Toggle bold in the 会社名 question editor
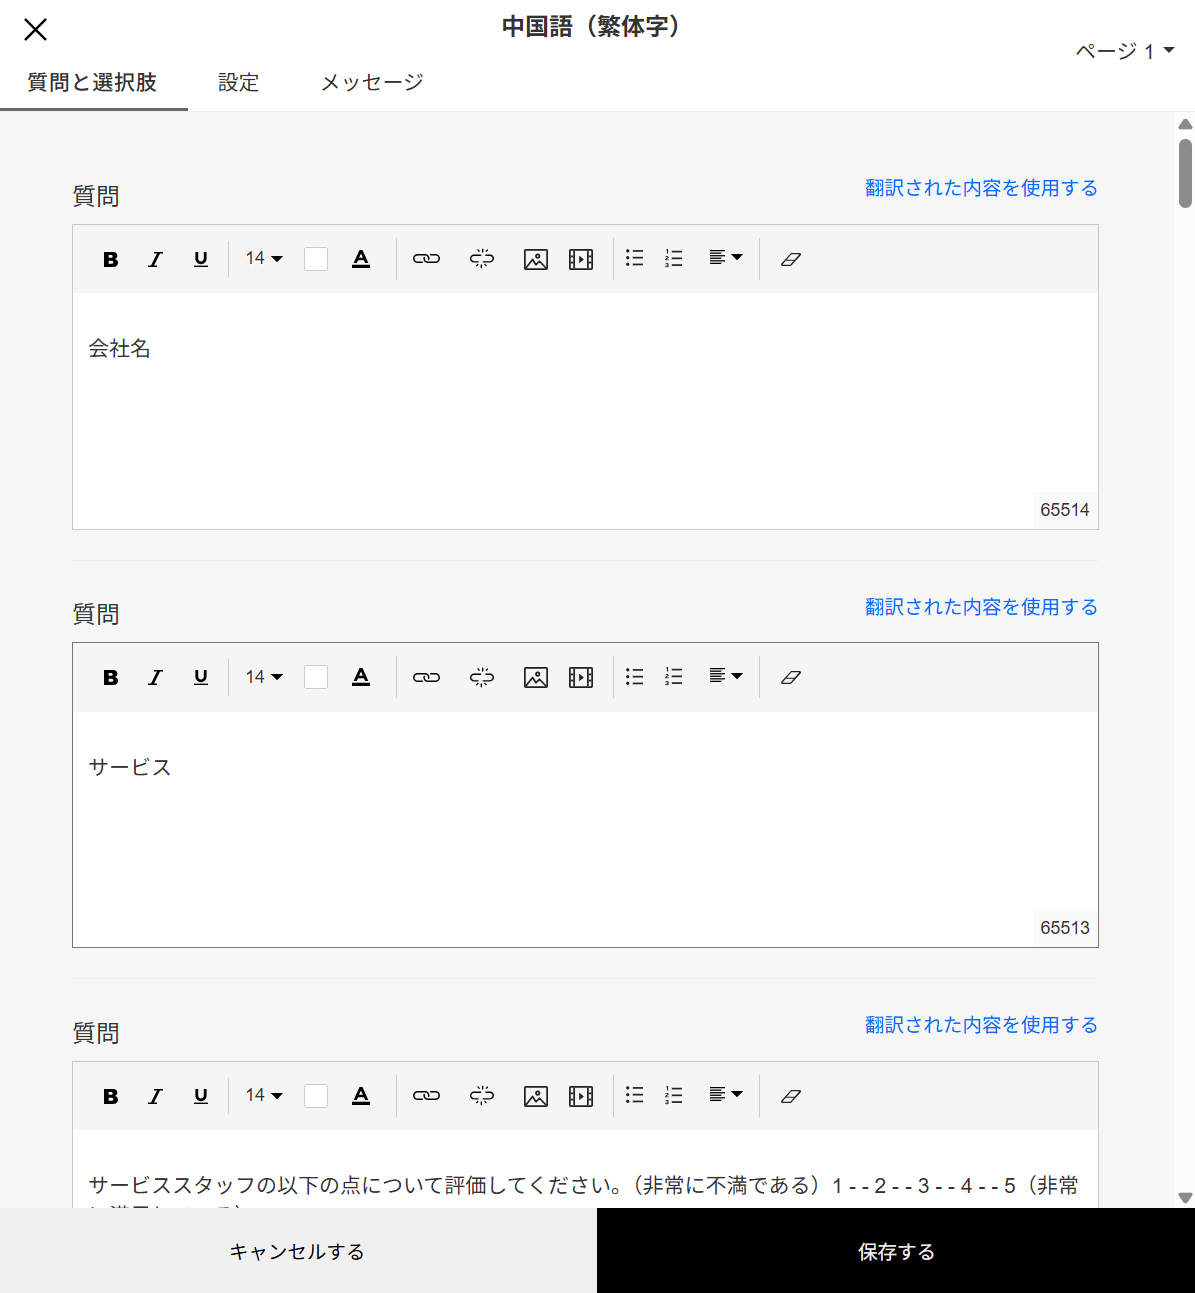This screenshot has width=1195, height=1293. pos(111,259)
